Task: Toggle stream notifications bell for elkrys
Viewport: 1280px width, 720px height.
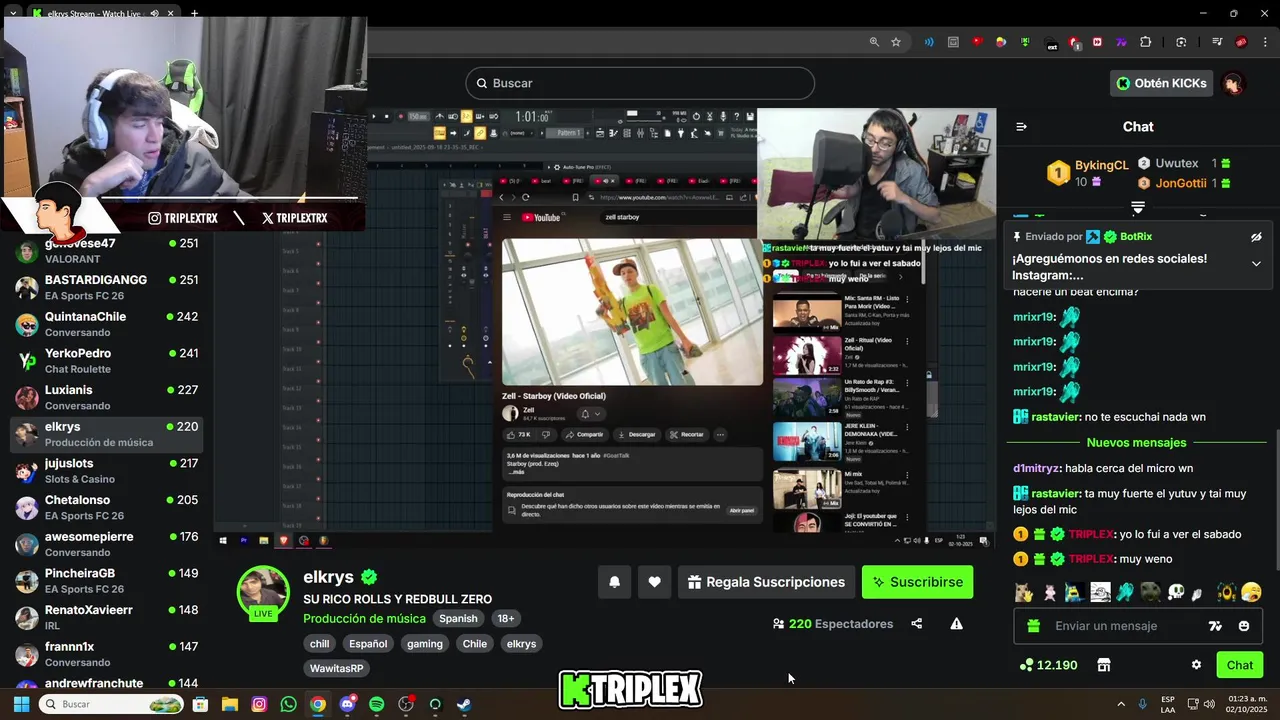Action: tap(615, 582)
